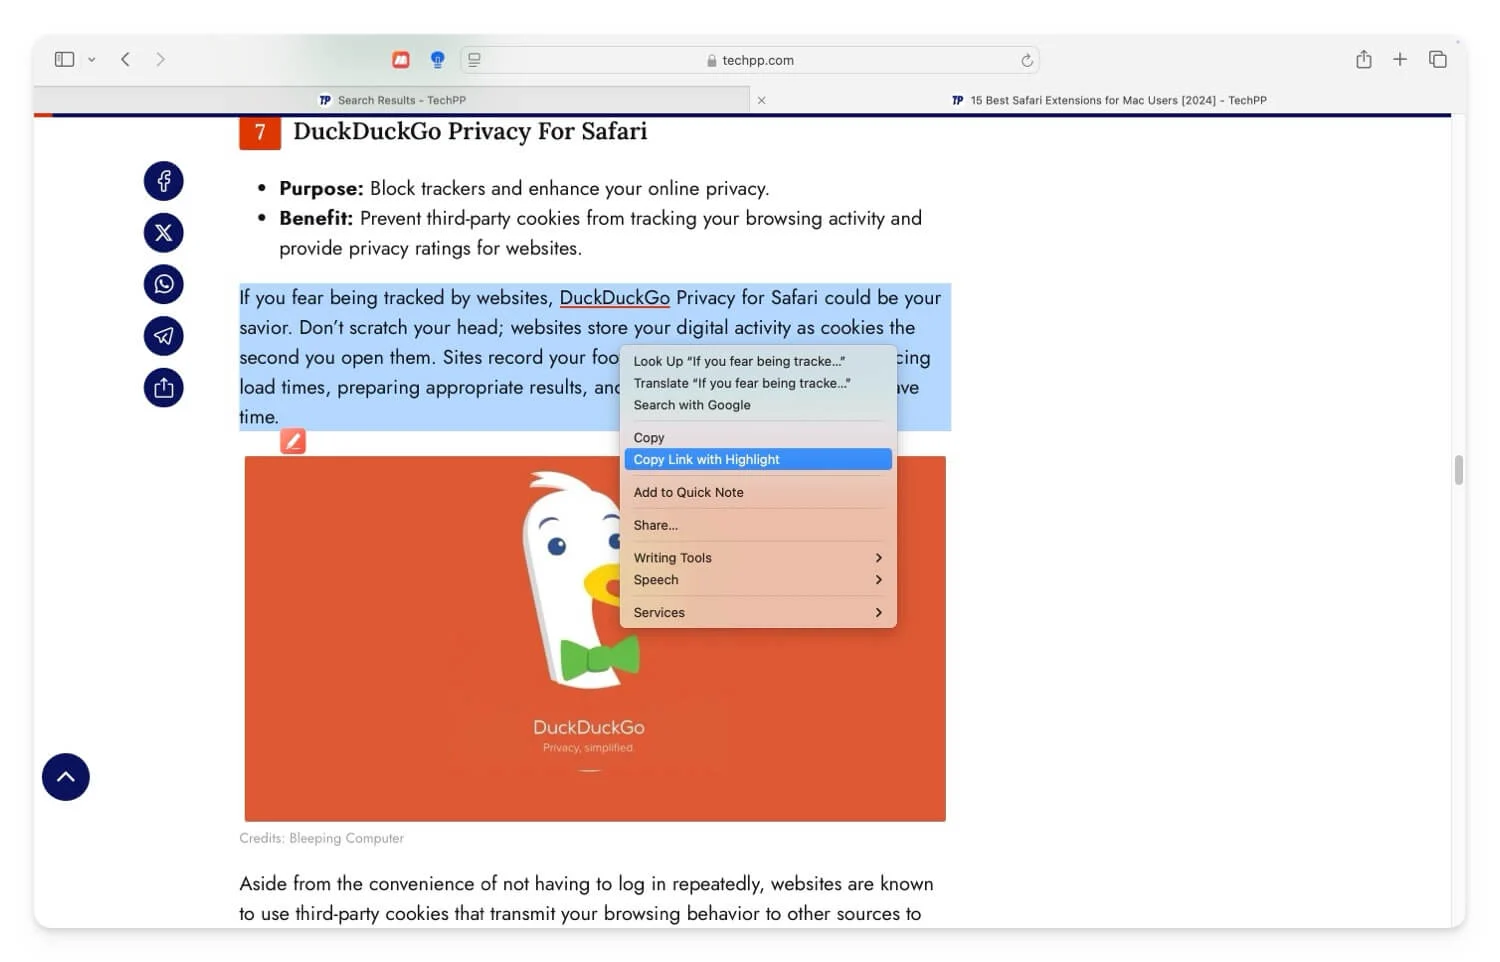Share article on X (Twitter)
Image resolution: width=1500 pixels, height=962 pixels.
[x=164, y=233]
